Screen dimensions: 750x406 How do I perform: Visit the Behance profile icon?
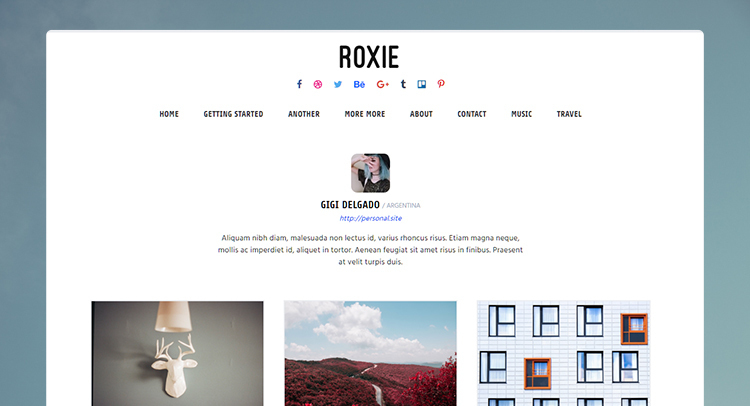point(359,84)
